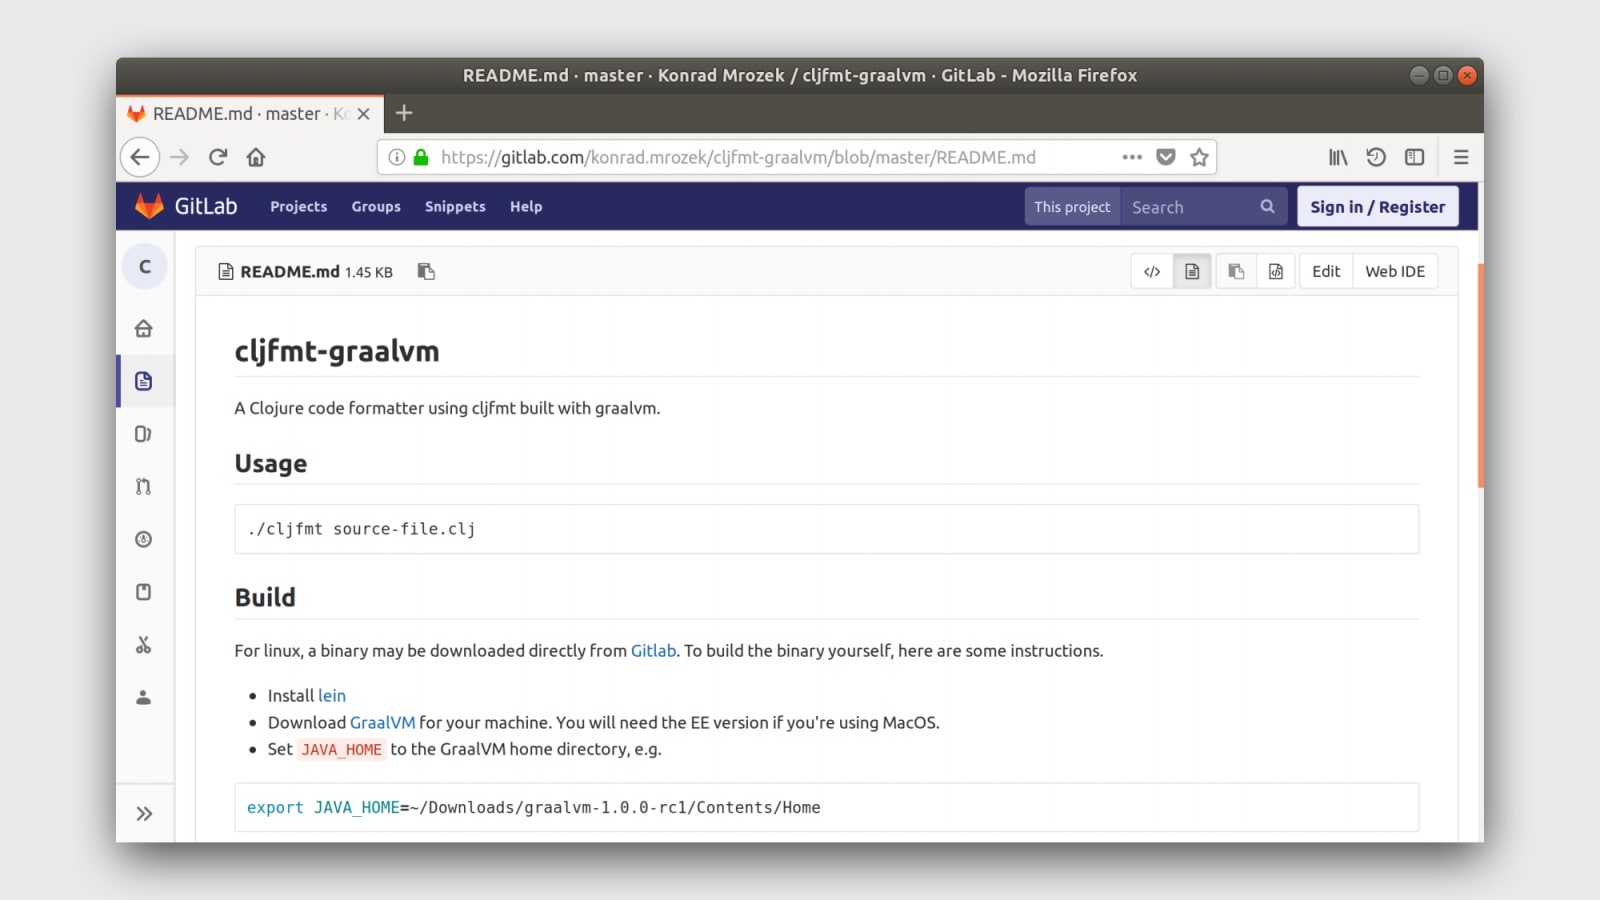Expand the collapsed sidebar chevrons
The image size is (1600, 900).
[145, 813]
